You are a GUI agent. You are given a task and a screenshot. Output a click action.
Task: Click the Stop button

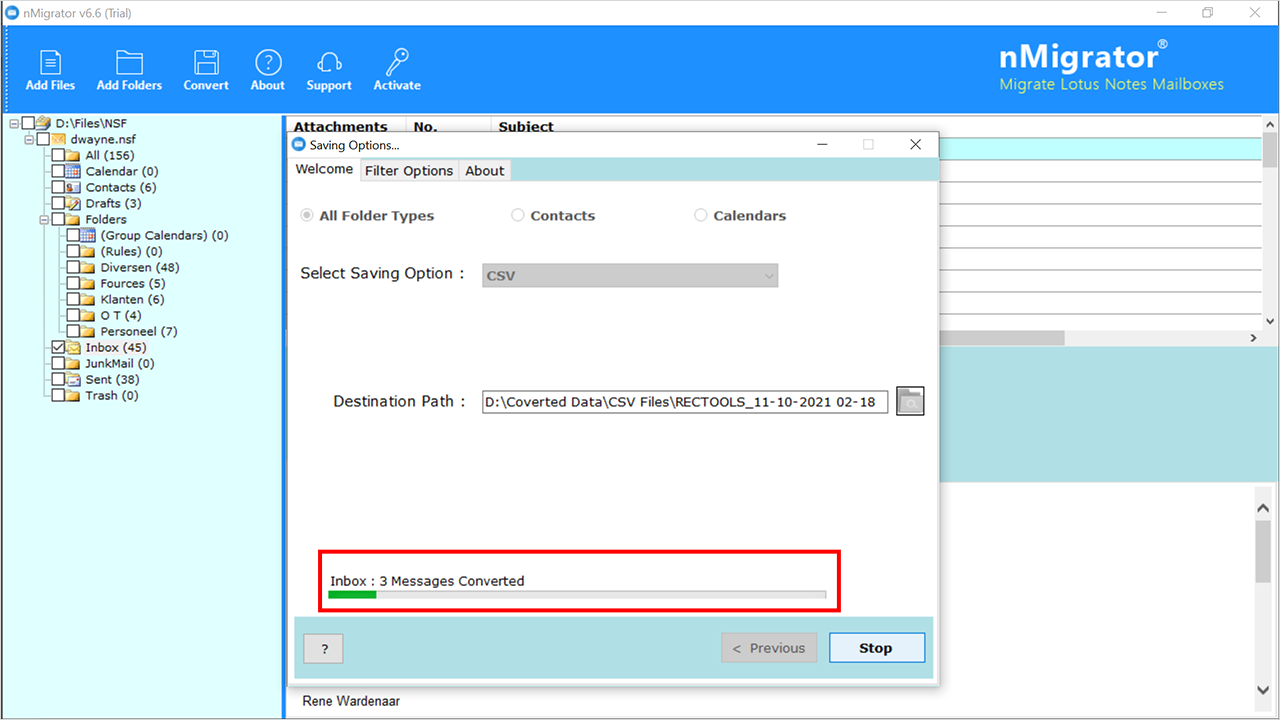(x=875, y=648)
